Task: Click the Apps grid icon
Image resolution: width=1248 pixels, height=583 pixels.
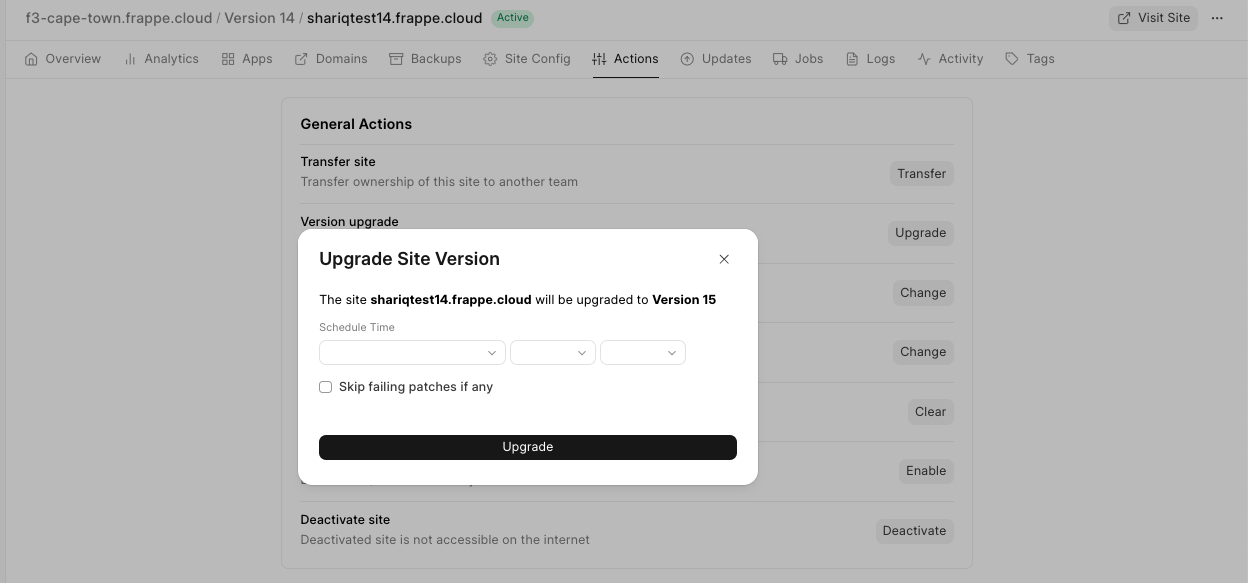Action: pos(228,59)
